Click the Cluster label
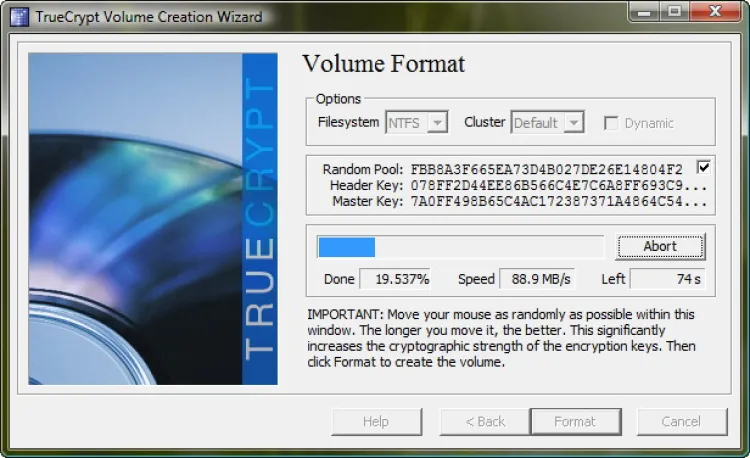Screen dimensions: 750x458 tap(484, 122)
